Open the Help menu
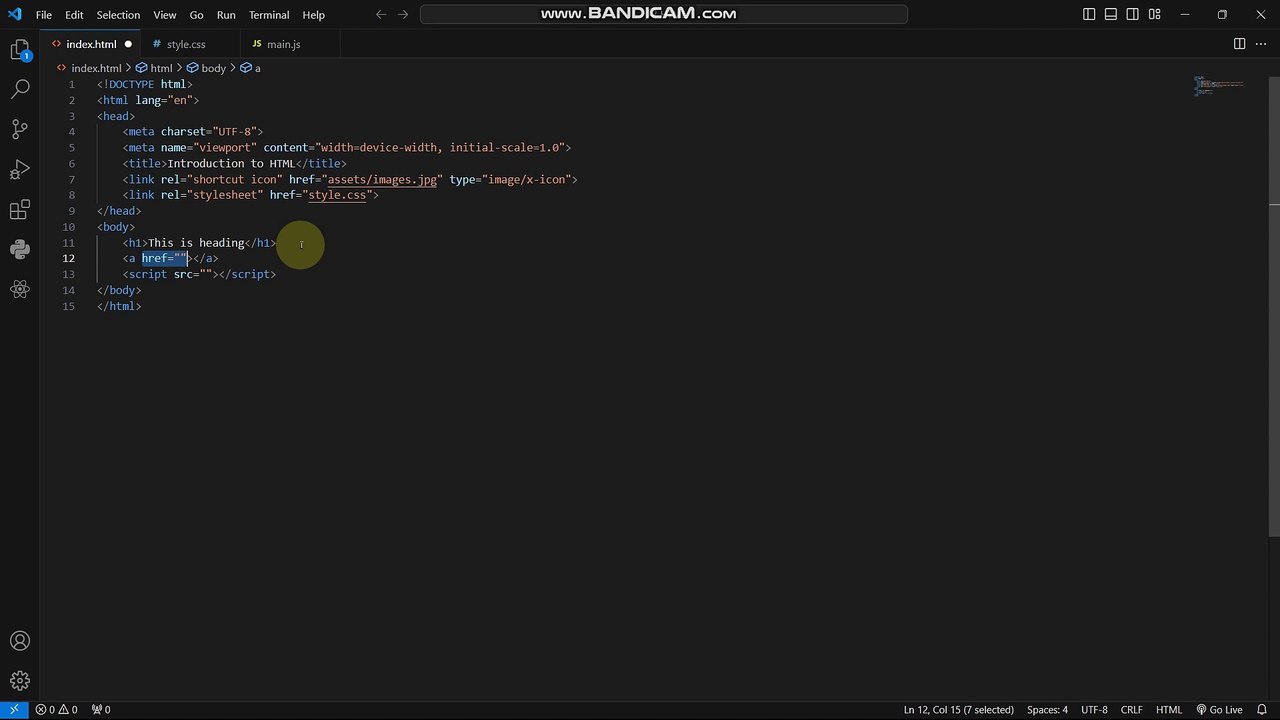The height and width of the screenshot is (720, 1280). pyautogui.click(x=314, y=15)
